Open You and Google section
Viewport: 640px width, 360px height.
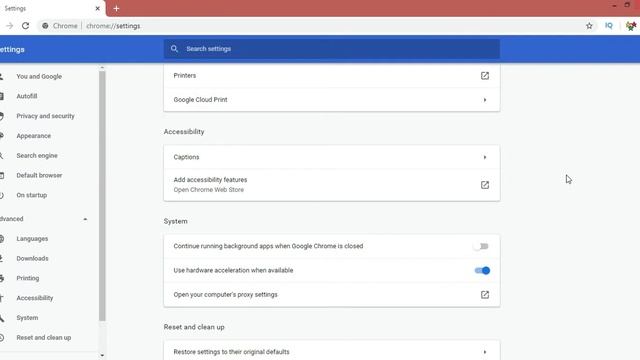39,76
